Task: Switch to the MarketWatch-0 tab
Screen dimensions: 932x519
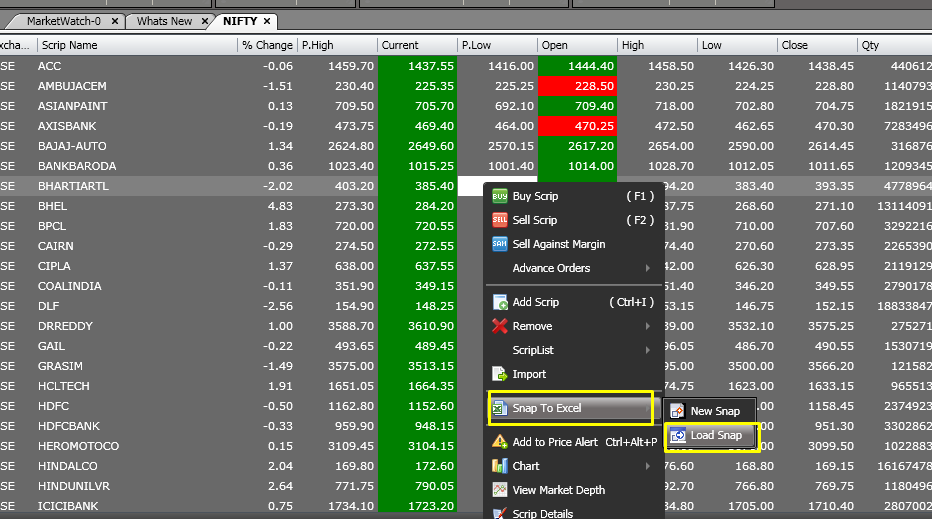Action: click(x=64, y=21)
